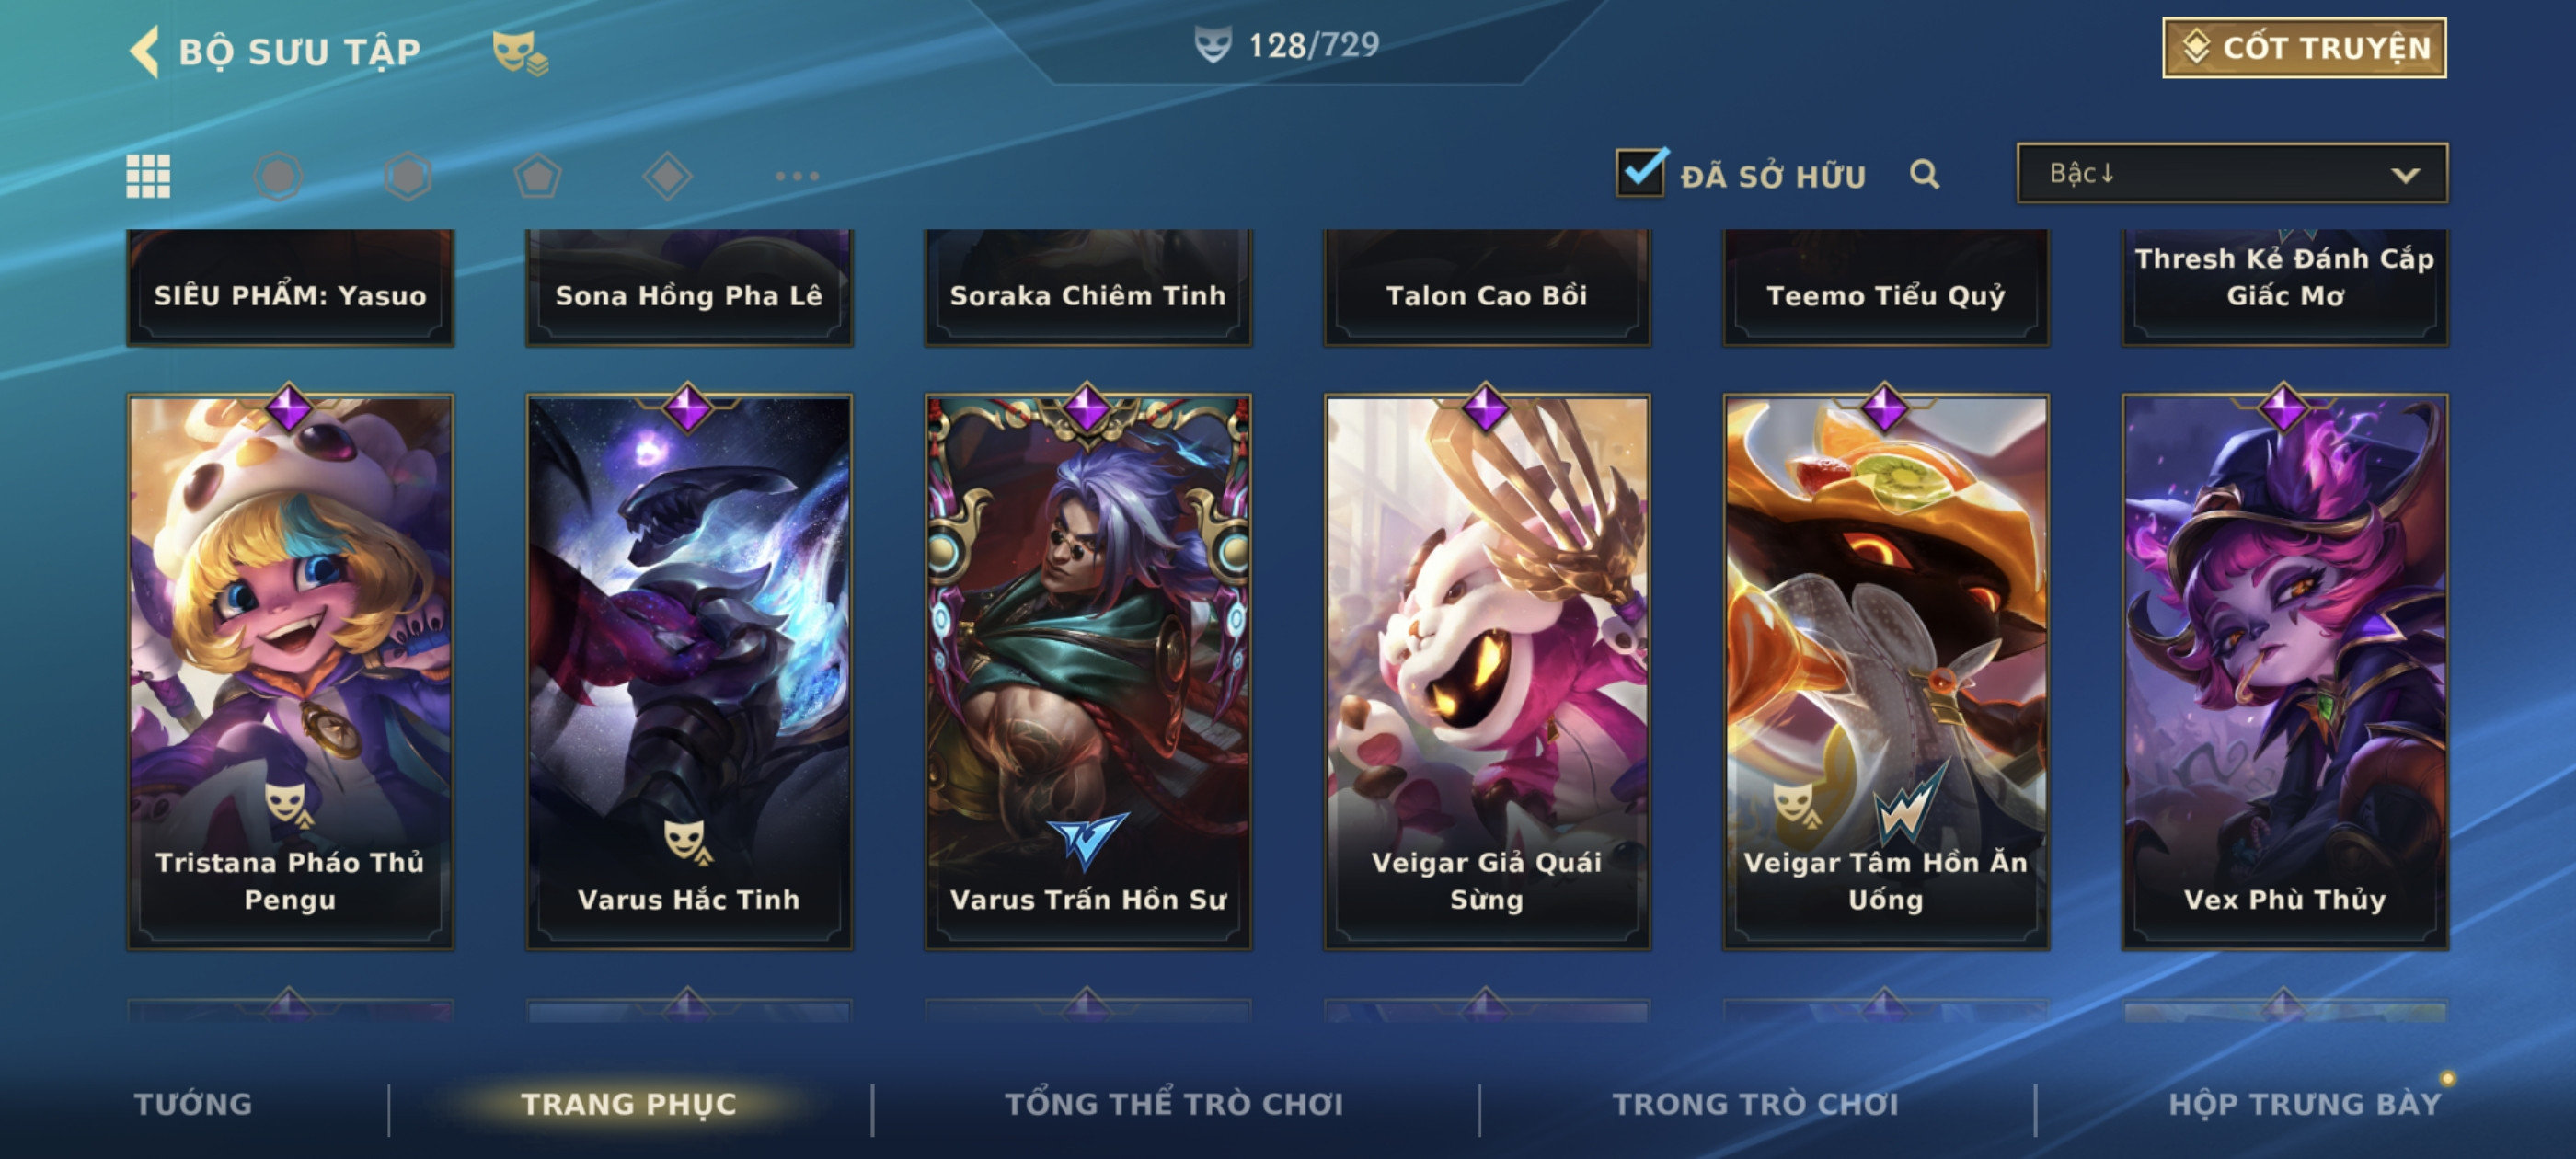The width and height of the screenshot is (2576, 1159).
Task: Filter skins by diamond rarity icon
Action: [x=668, y=176]
